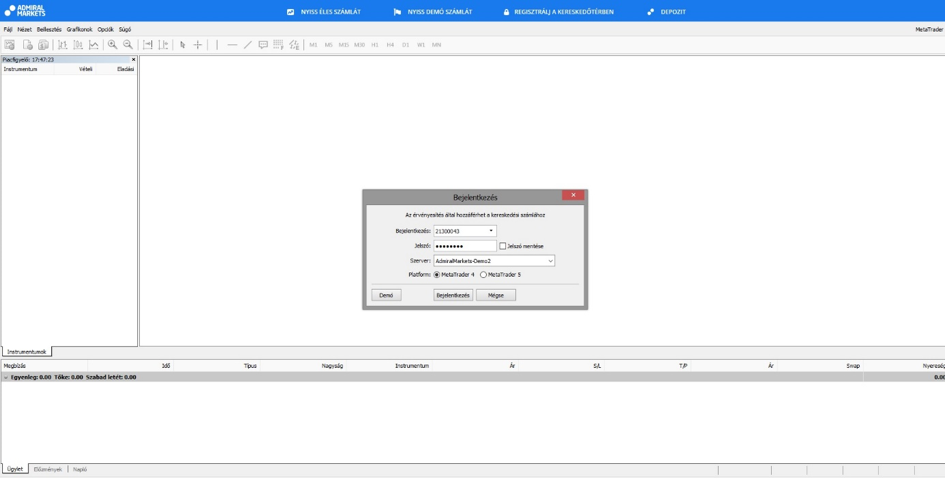Collapse the Egyenleg row arrow in terminal
Screen dimensions: 945x479
(x=5, y=377)
